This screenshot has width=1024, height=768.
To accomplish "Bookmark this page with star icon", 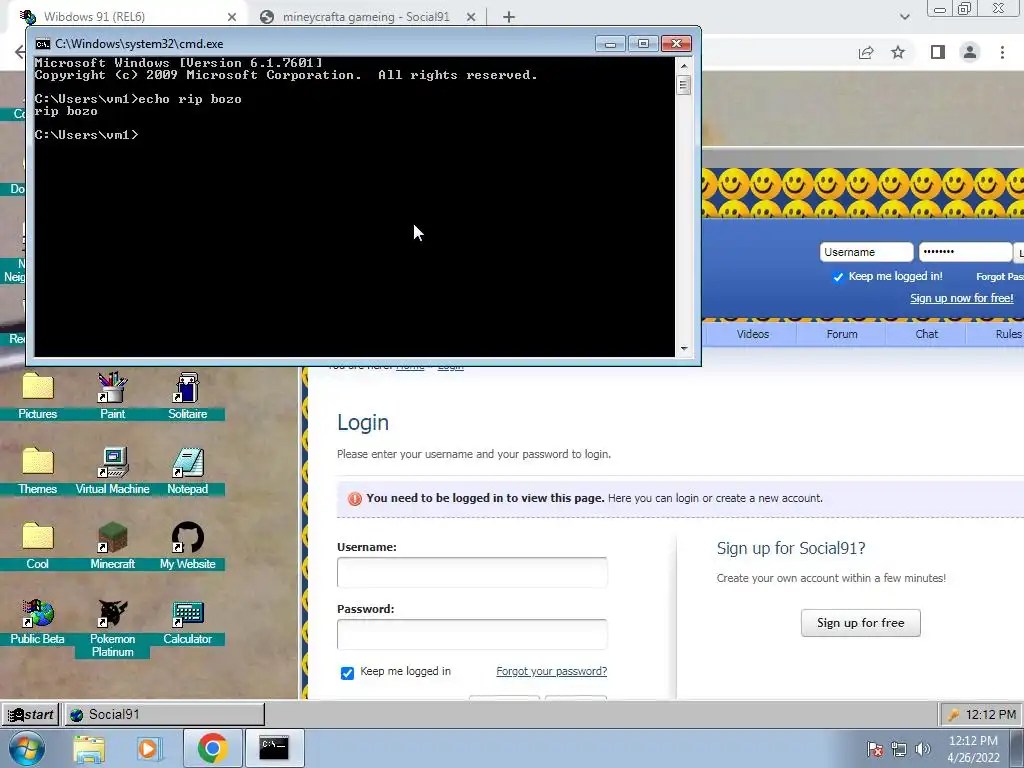I will (898, 52).
